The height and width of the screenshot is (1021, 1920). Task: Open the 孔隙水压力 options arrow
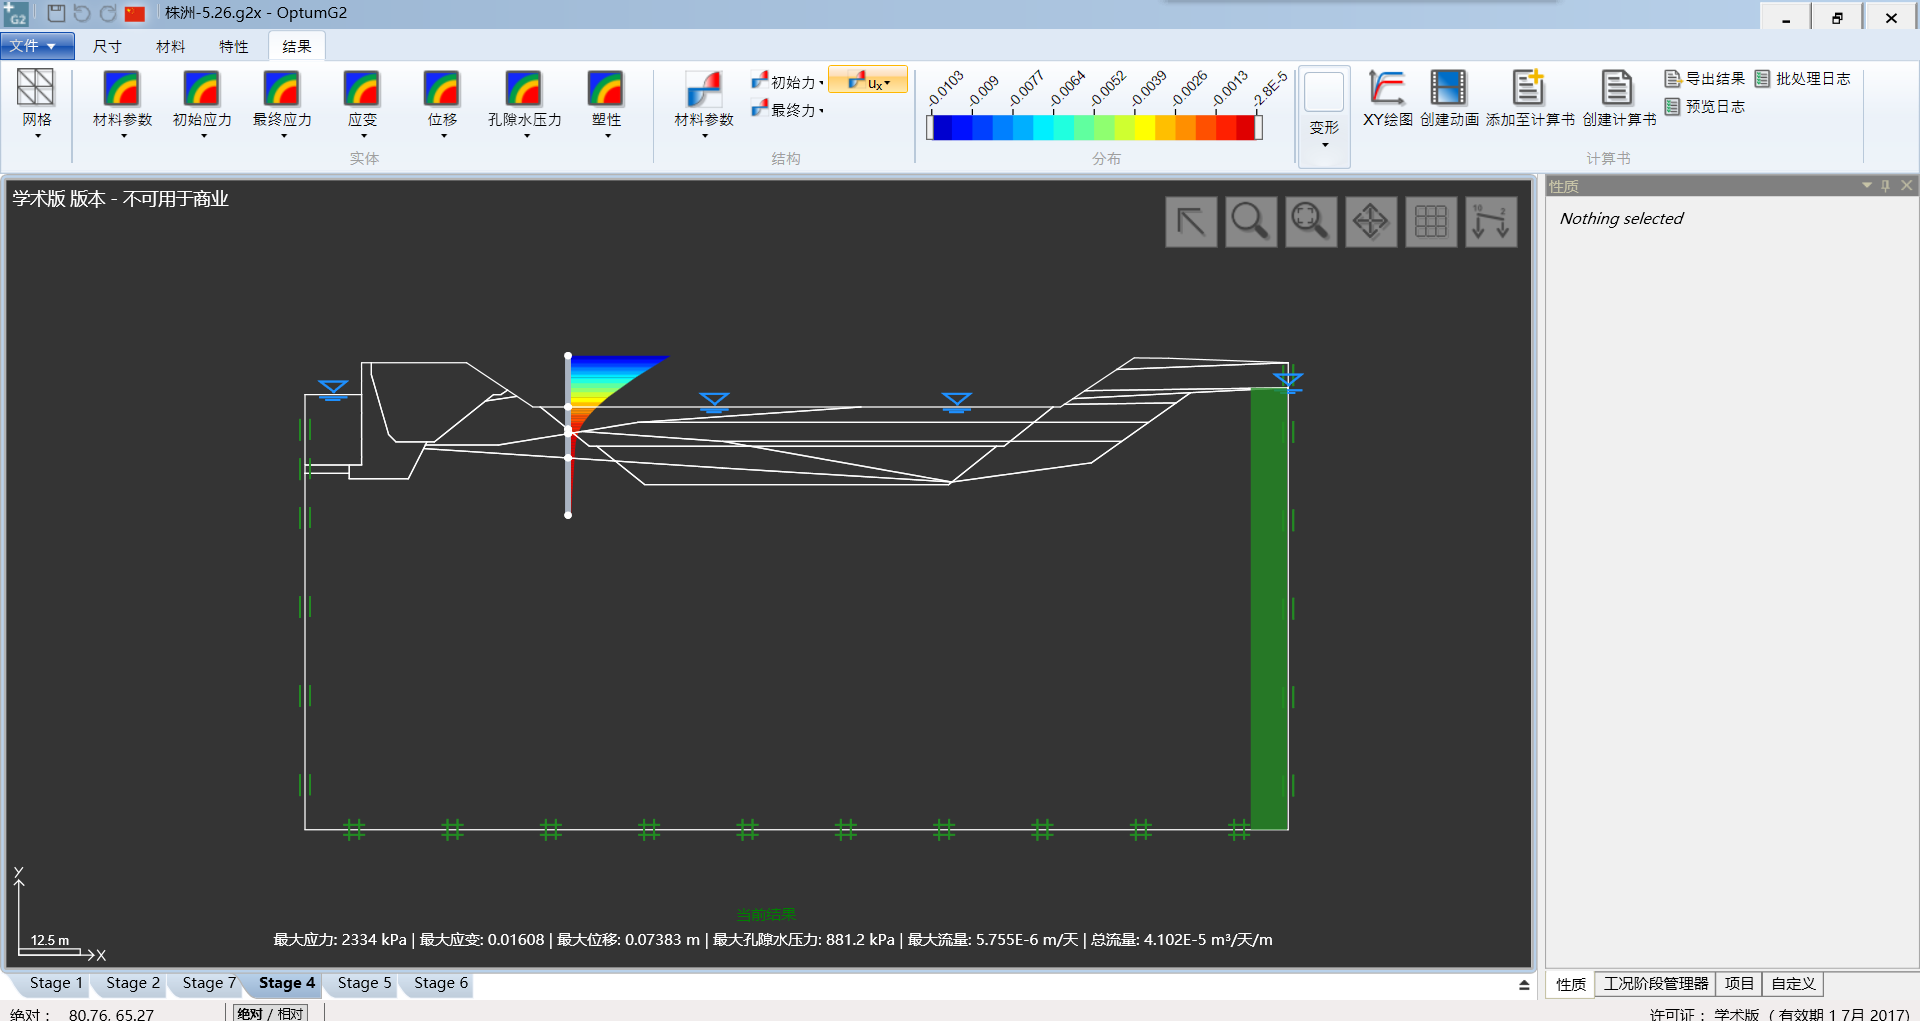point(526,135)
